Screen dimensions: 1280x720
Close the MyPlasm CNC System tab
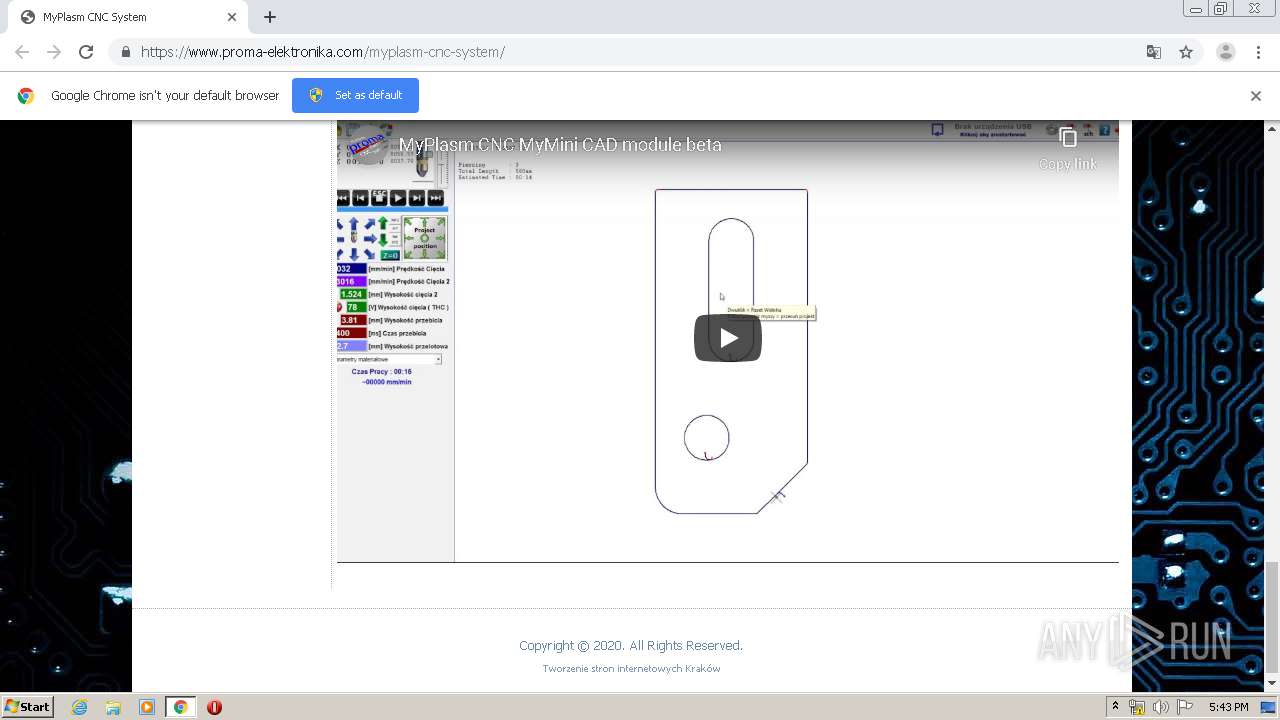tap(232, 17)
